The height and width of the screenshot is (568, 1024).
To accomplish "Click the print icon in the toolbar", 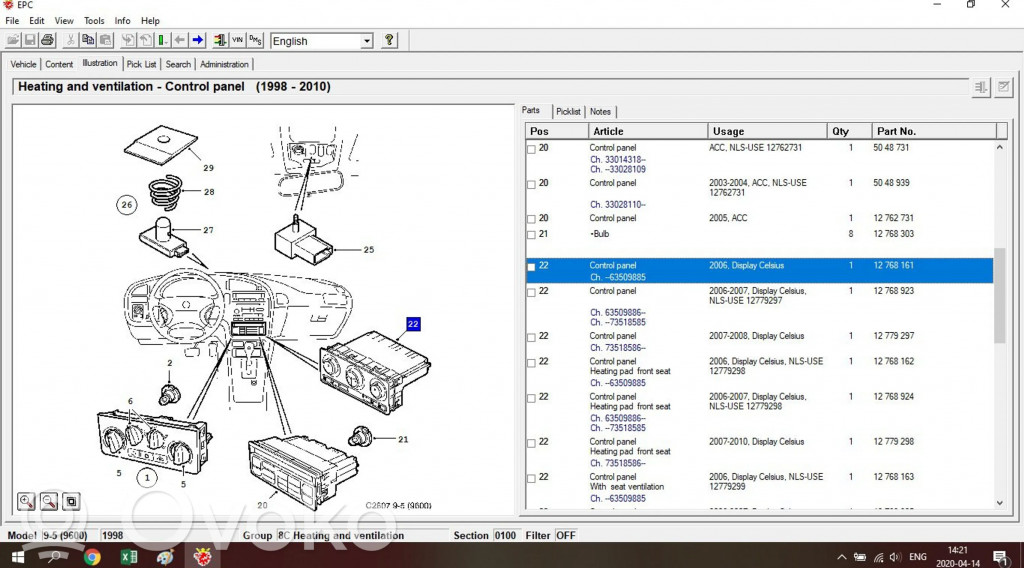I will coord(47,40).
